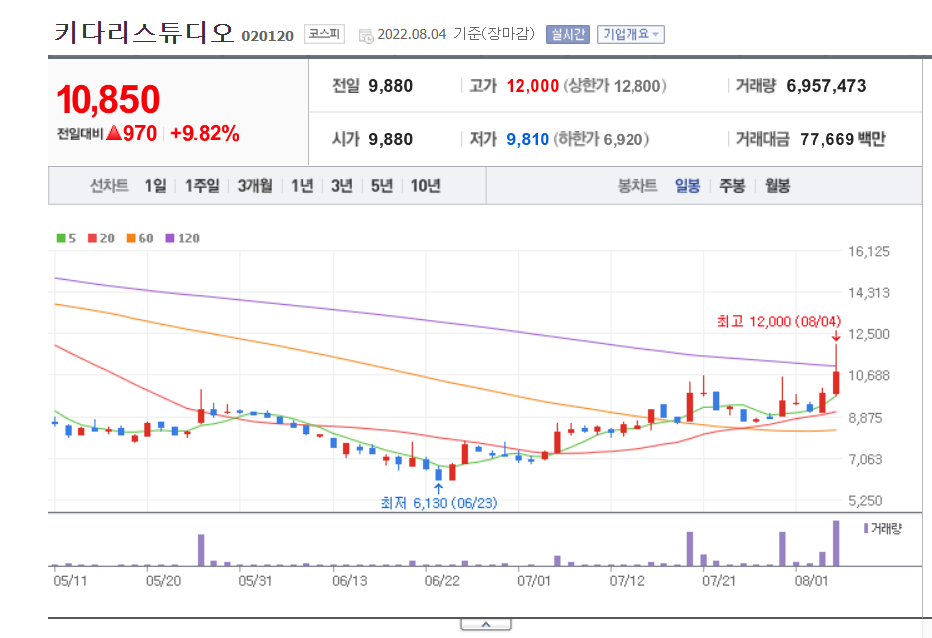Click the 실시간 real-time button

coord(568,34)
